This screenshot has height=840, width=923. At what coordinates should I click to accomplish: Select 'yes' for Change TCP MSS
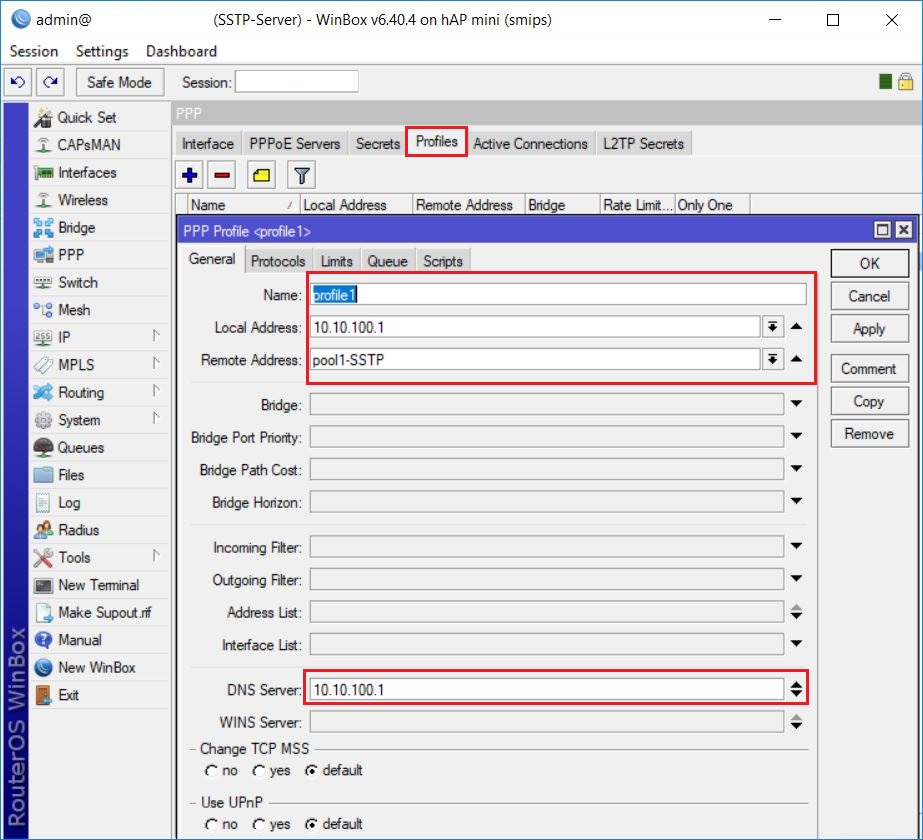pyautogui.click(x=258, y=771)
